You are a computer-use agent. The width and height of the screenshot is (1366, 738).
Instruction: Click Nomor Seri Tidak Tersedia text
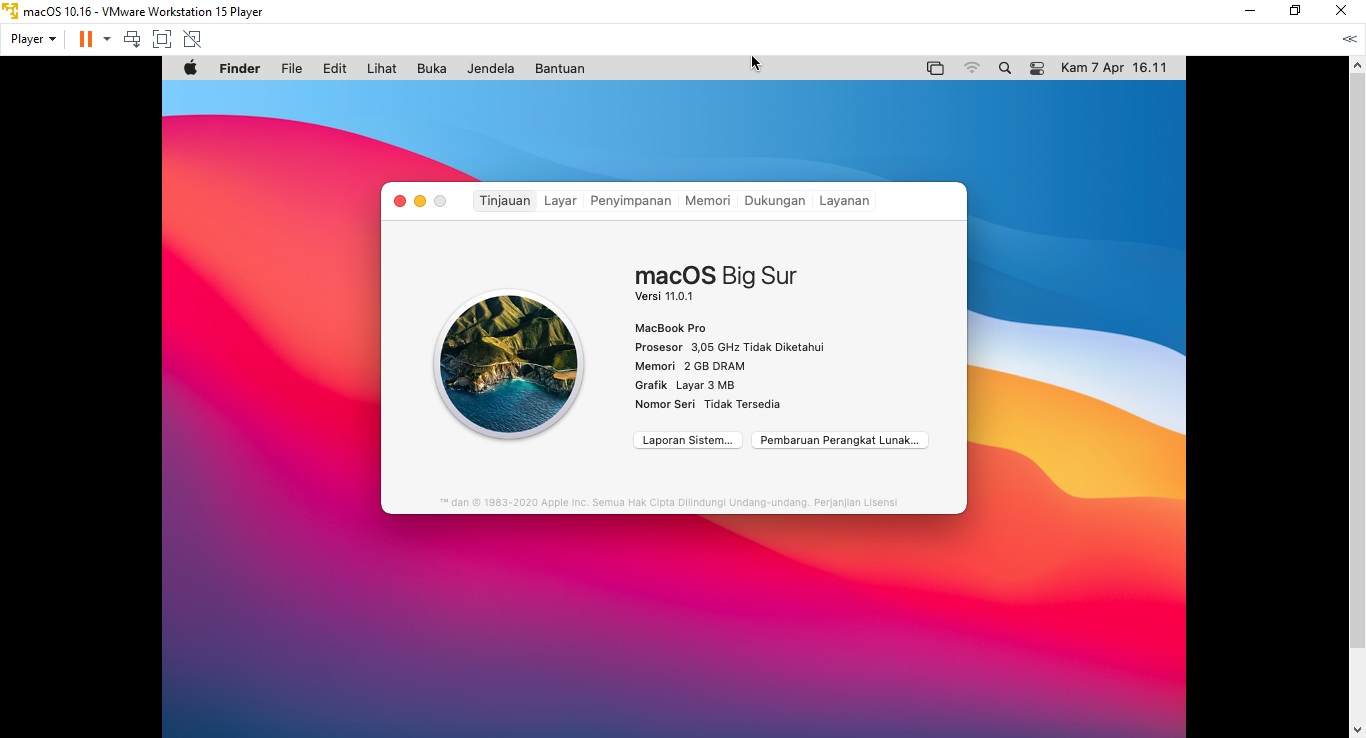click(707, 404)
